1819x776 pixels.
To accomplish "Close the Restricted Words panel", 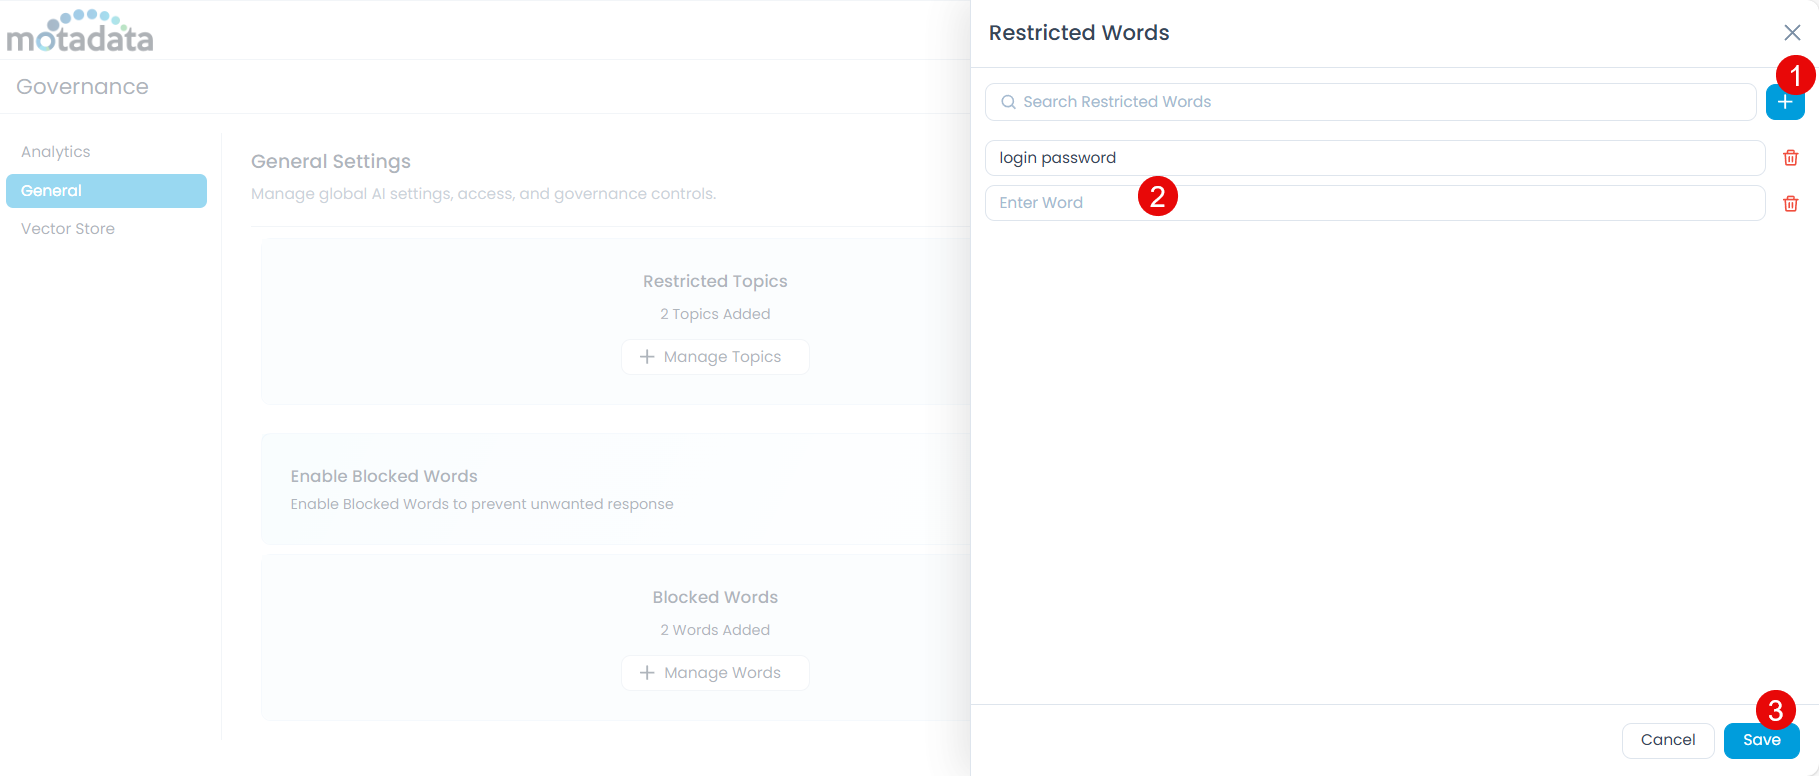I will click(x=1792, y=33).
